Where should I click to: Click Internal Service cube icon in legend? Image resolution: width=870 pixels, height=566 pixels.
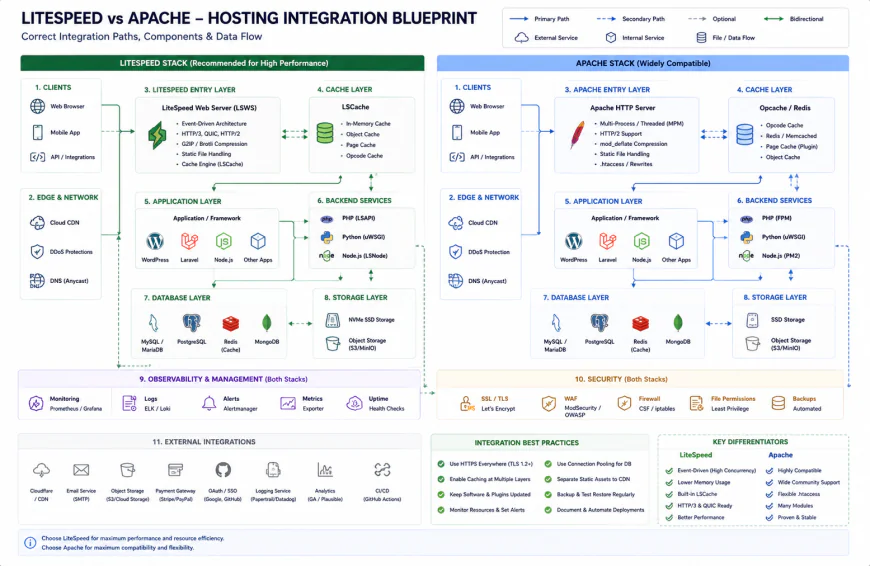coord(611,38)
